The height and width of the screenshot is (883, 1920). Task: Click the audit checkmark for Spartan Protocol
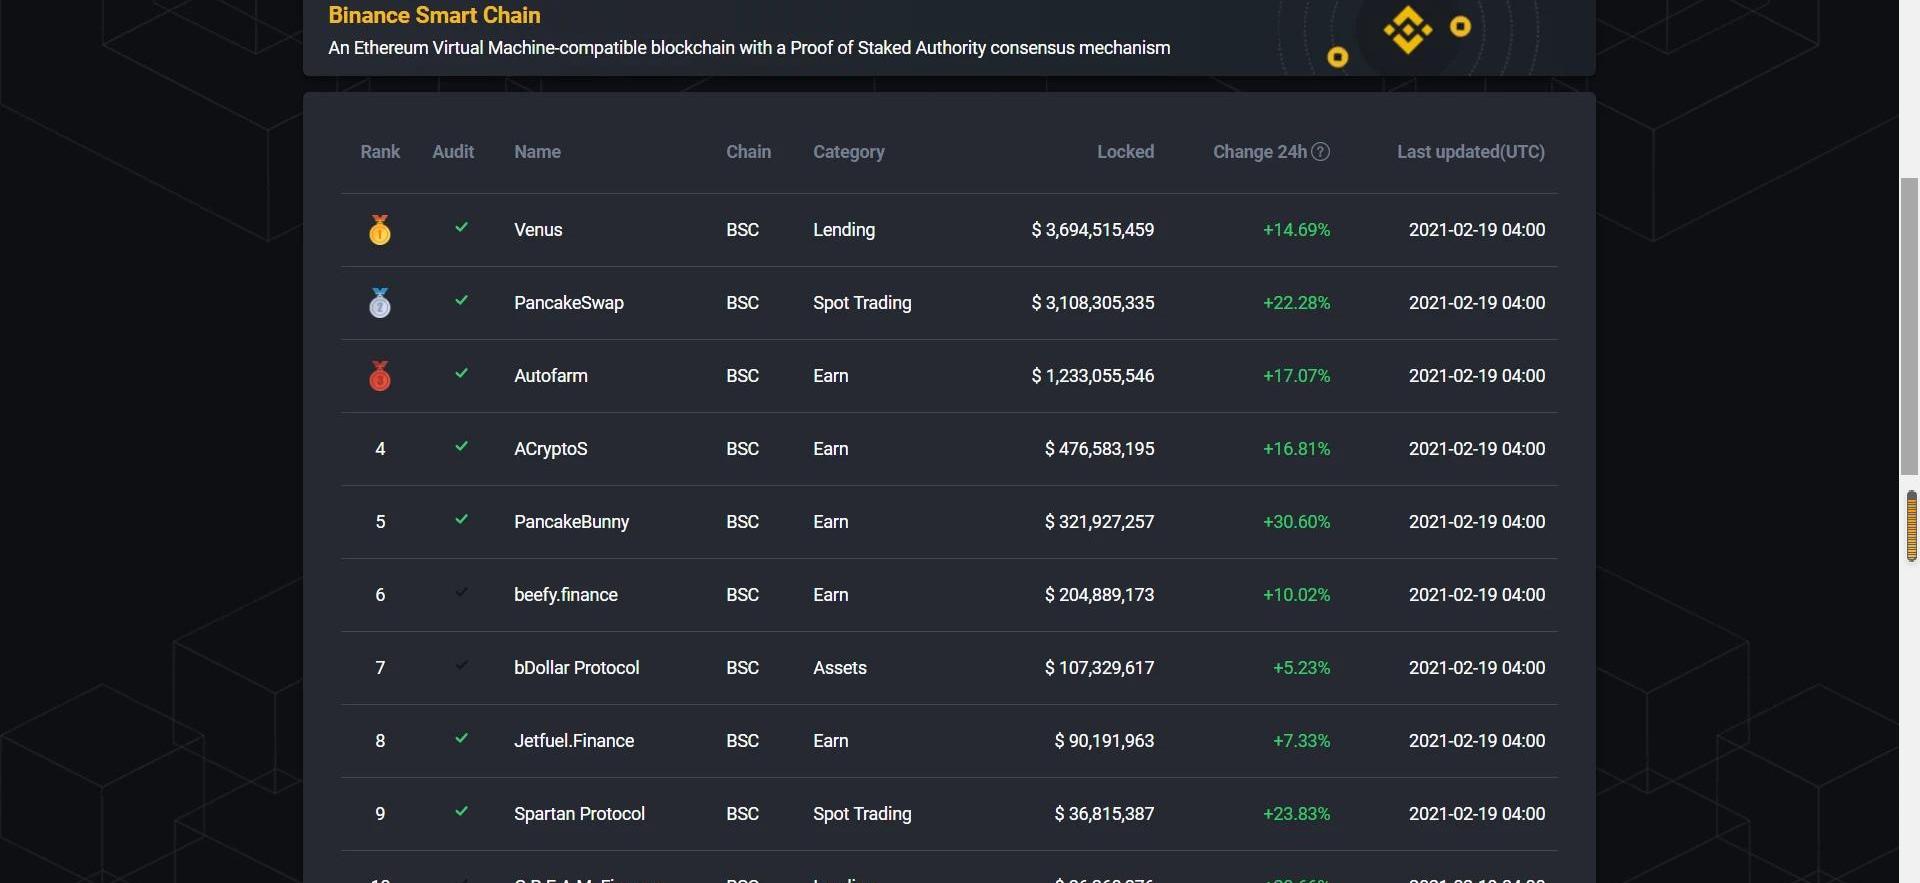click(461, 812)
